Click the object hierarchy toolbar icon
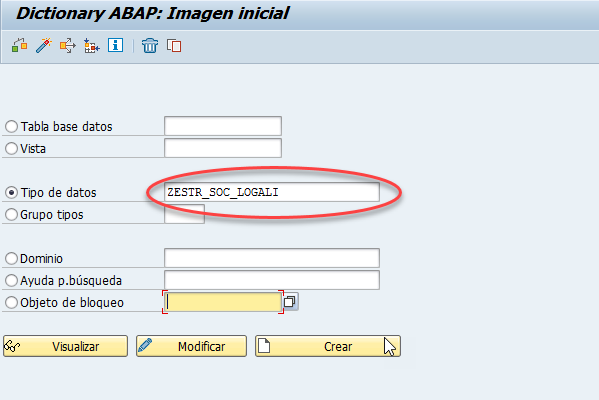Viewport: 599px width, 400px height. [x=19, y=46]
